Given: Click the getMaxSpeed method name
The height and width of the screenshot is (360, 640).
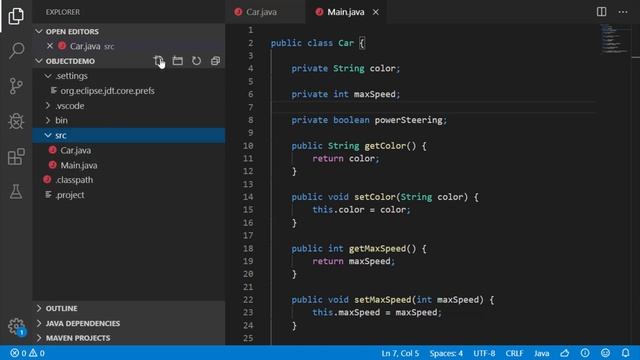Looking at the screenshot, I should coord(377,248).
